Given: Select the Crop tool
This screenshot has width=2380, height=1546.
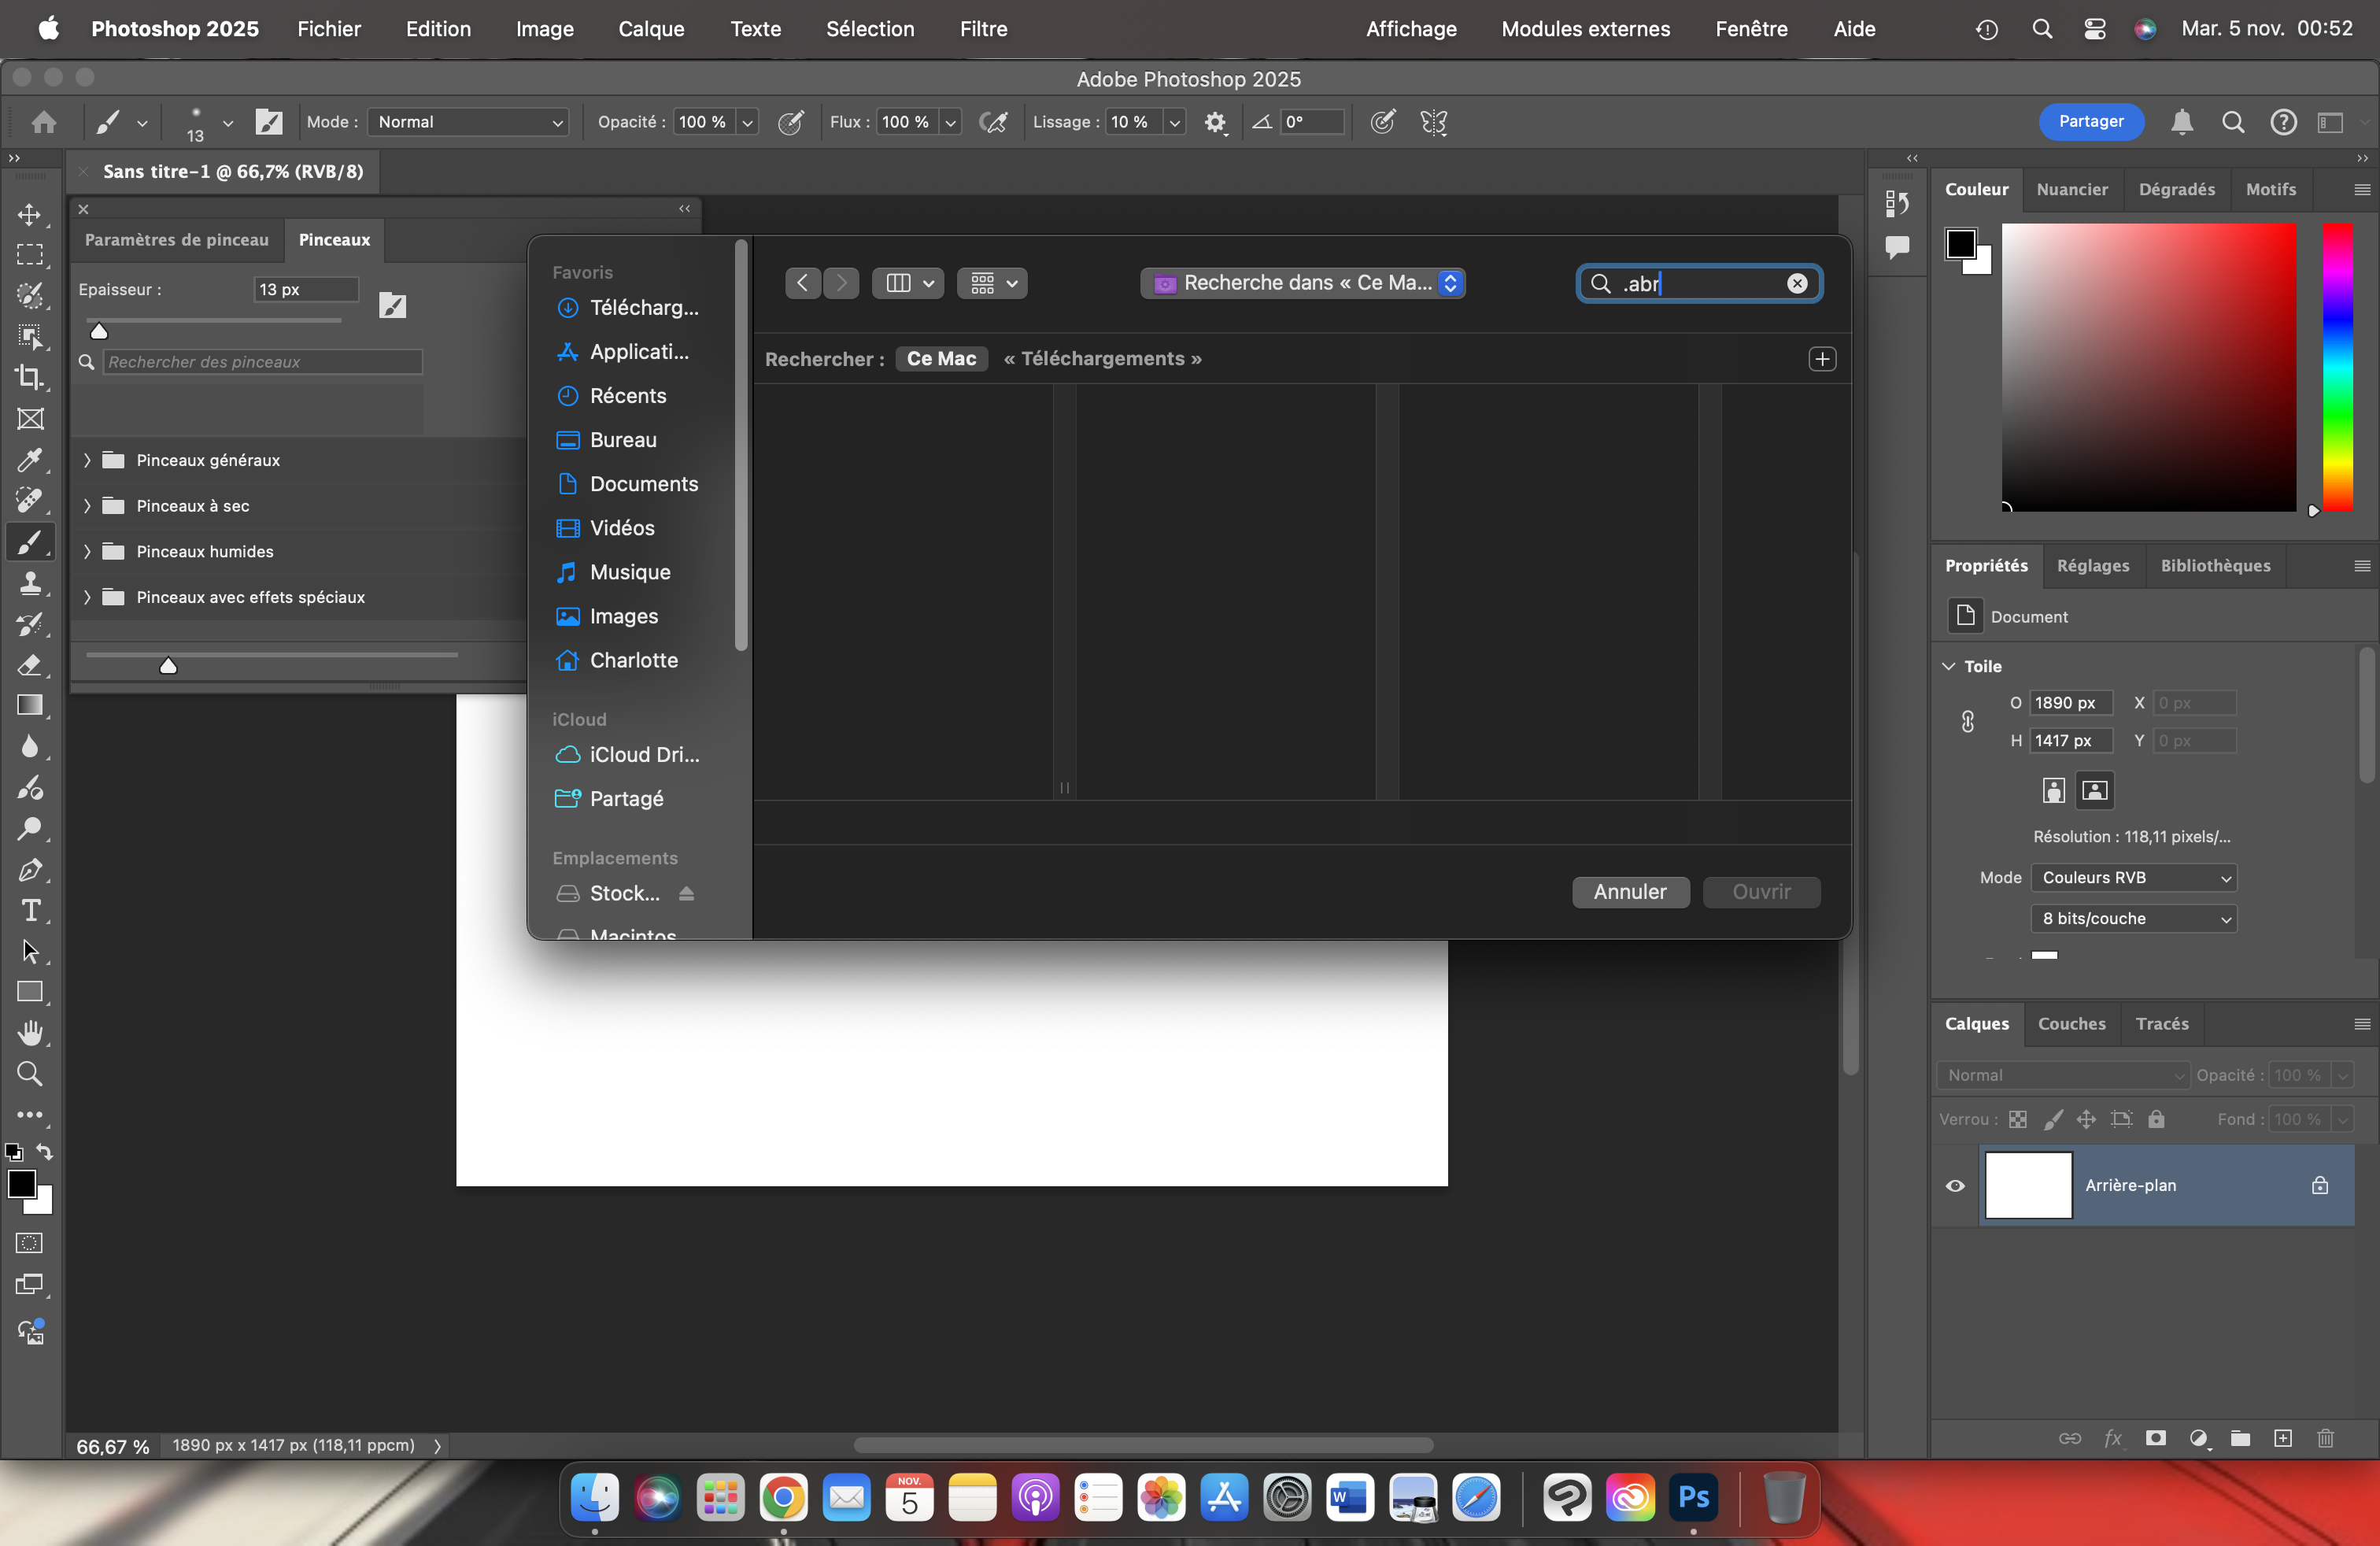Looking at the screenshot, I should [x=31, y=378].
